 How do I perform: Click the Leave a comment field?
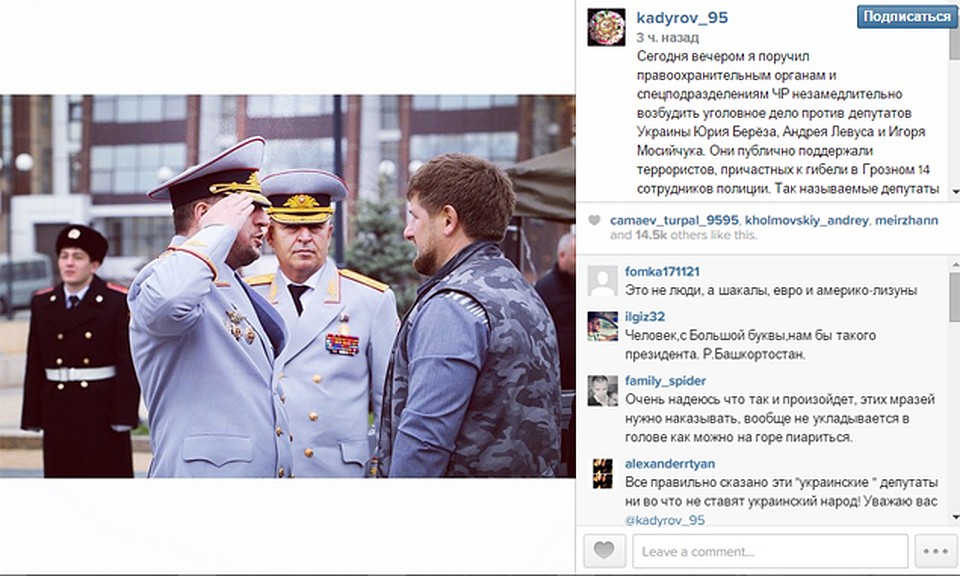(x=770, y=551)
